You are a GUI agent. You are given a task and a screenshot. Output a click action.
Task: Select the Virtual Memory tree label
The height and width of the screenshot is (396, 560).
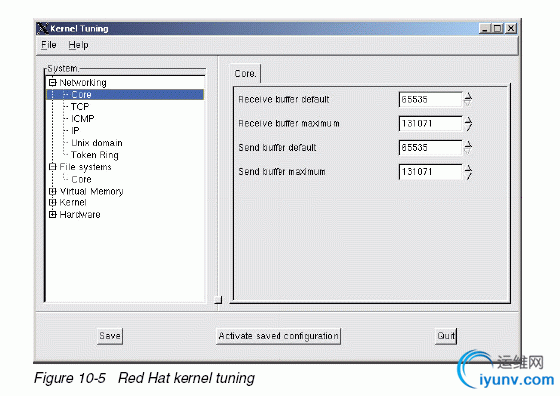point(91,191)
